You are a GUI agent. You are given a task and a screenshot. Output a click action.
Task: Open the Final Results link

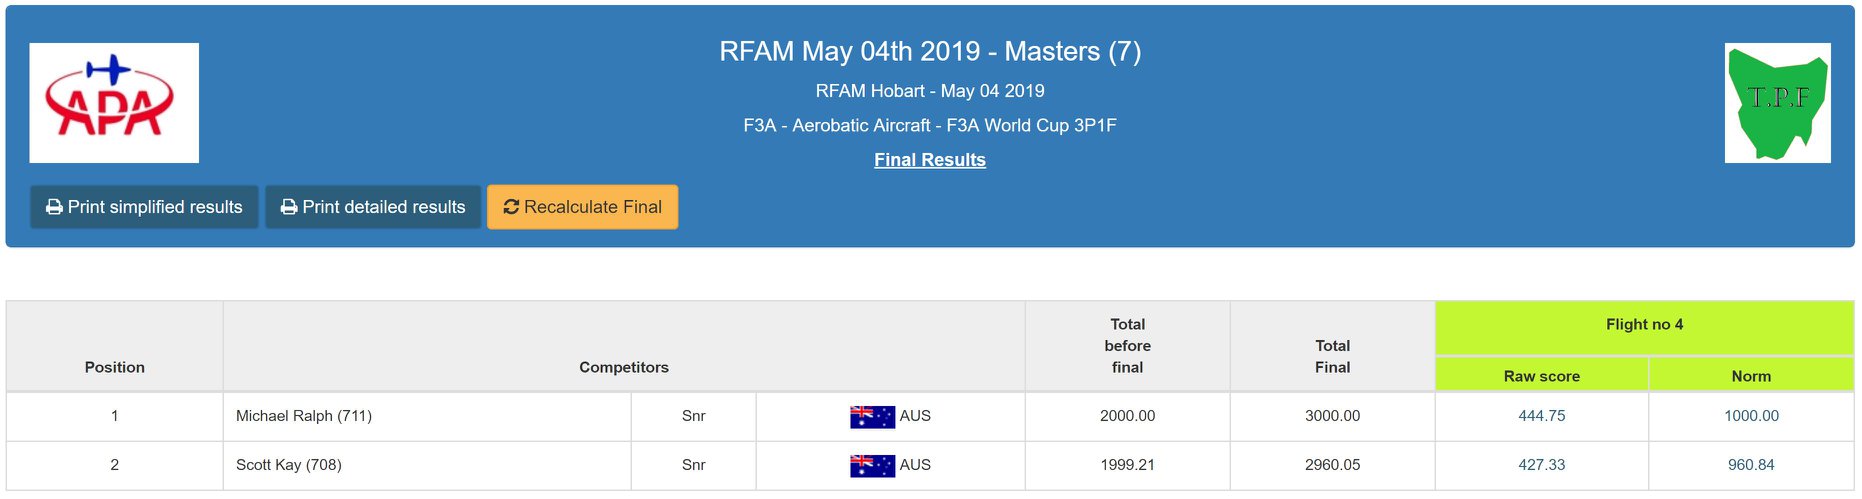coord(930,160)
